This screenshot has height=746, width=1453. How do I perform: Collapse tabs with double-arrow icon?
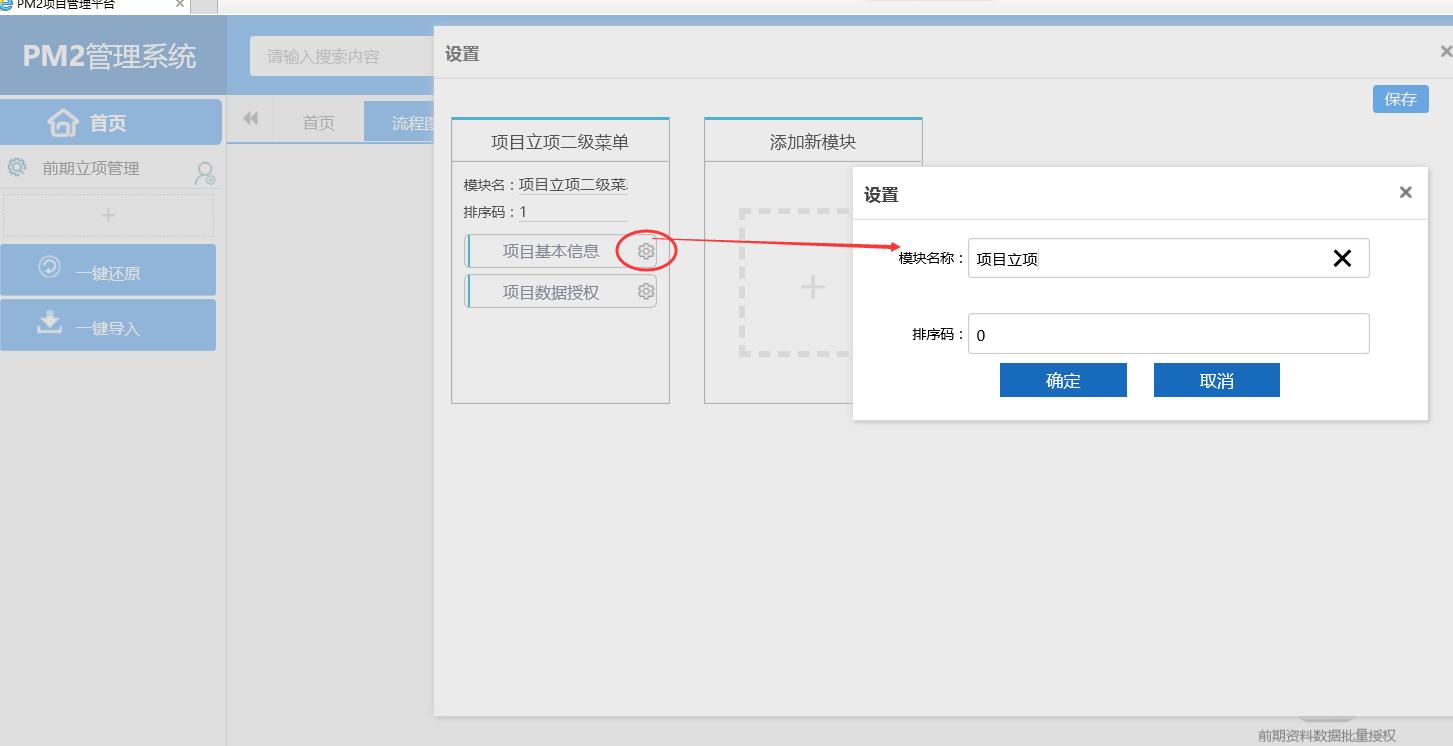click(x=250, y=119)
